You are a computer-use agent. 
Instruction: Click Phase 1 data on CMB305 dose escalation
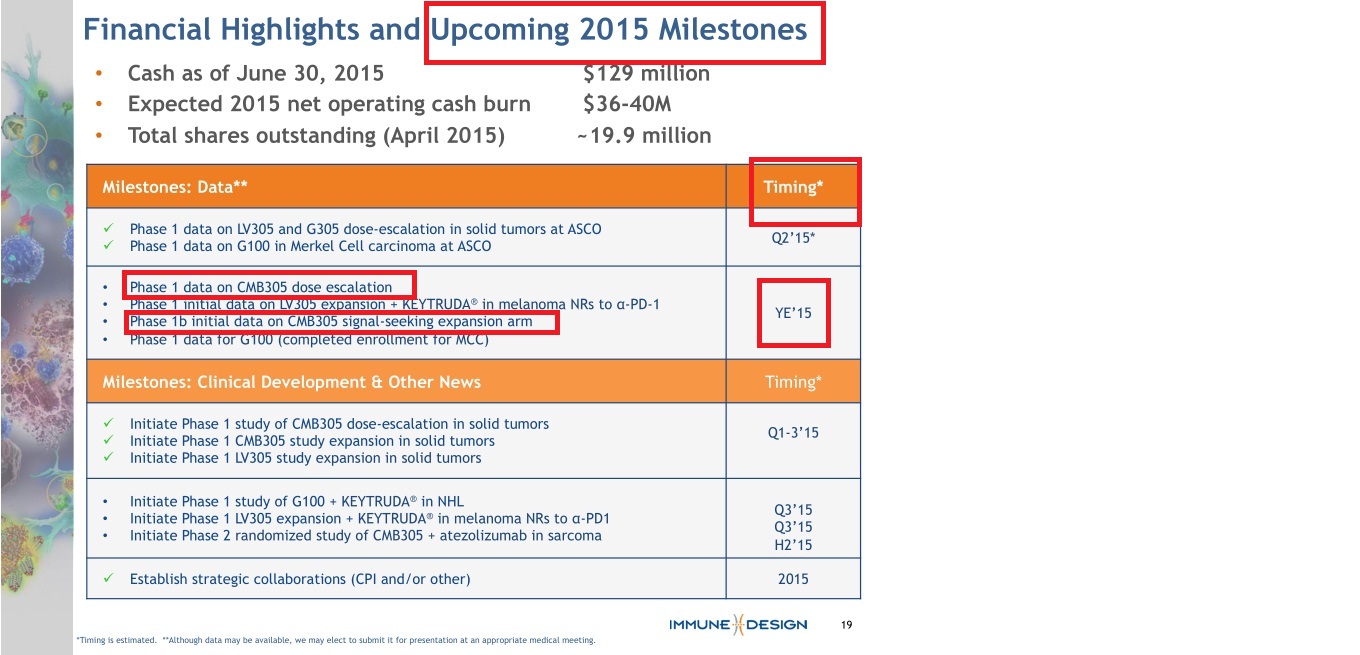[261, 287]
